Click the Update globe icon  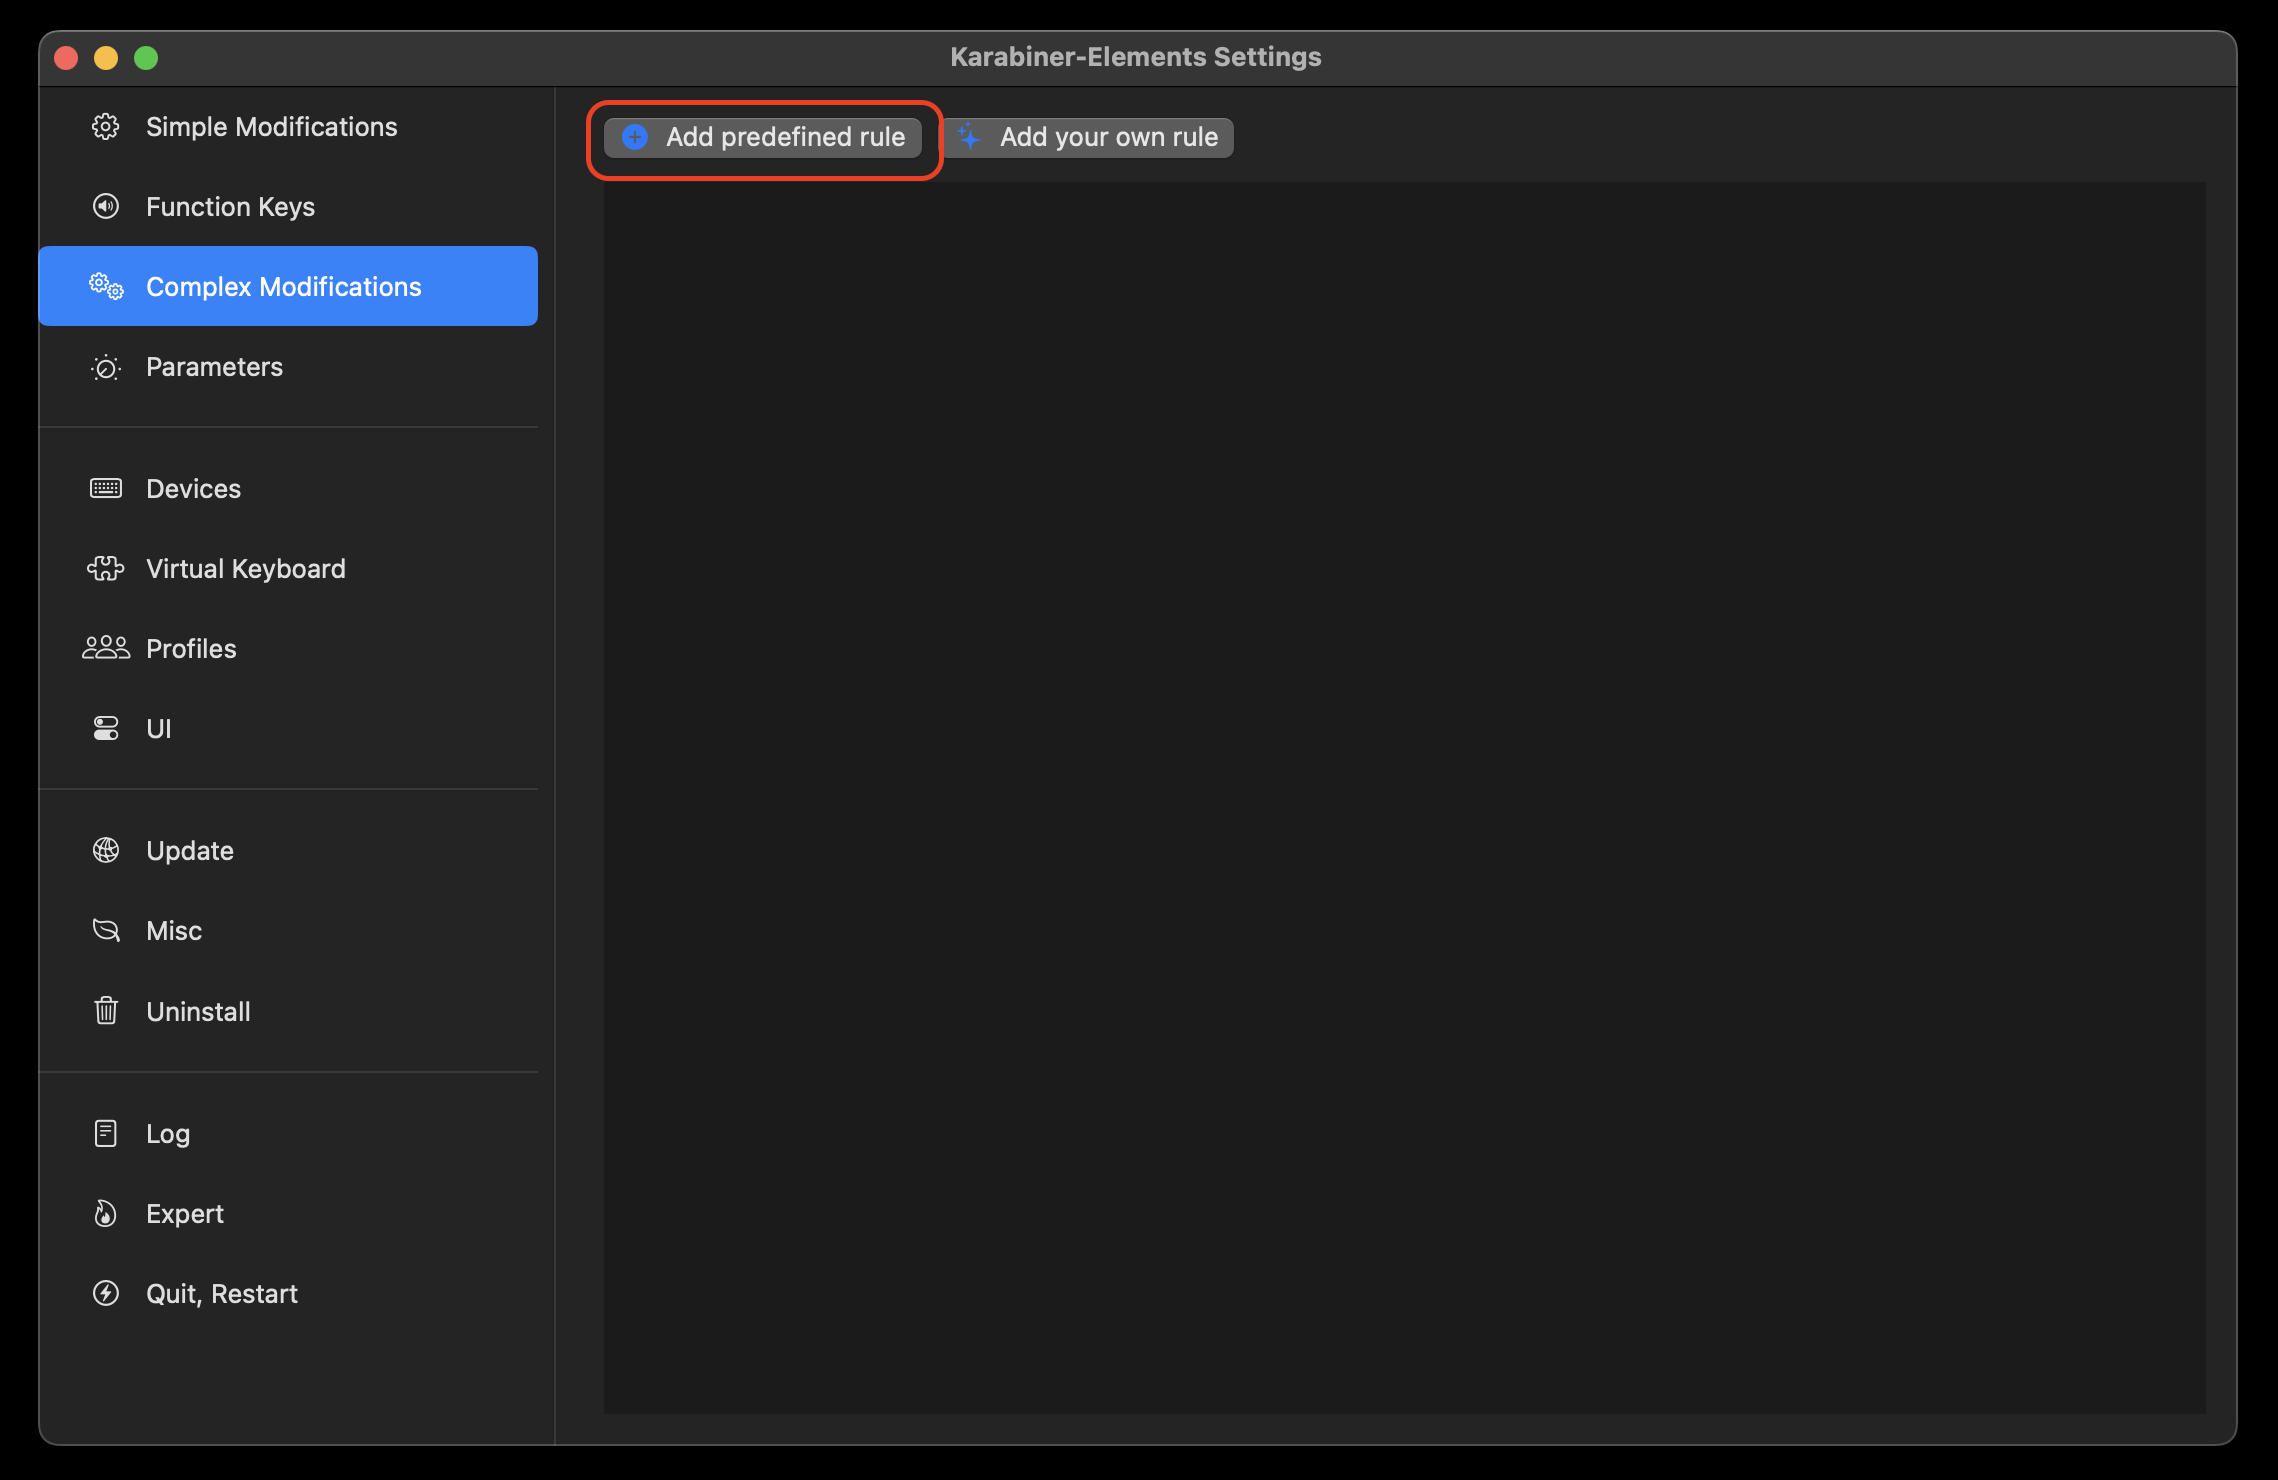tap(106, 850)
